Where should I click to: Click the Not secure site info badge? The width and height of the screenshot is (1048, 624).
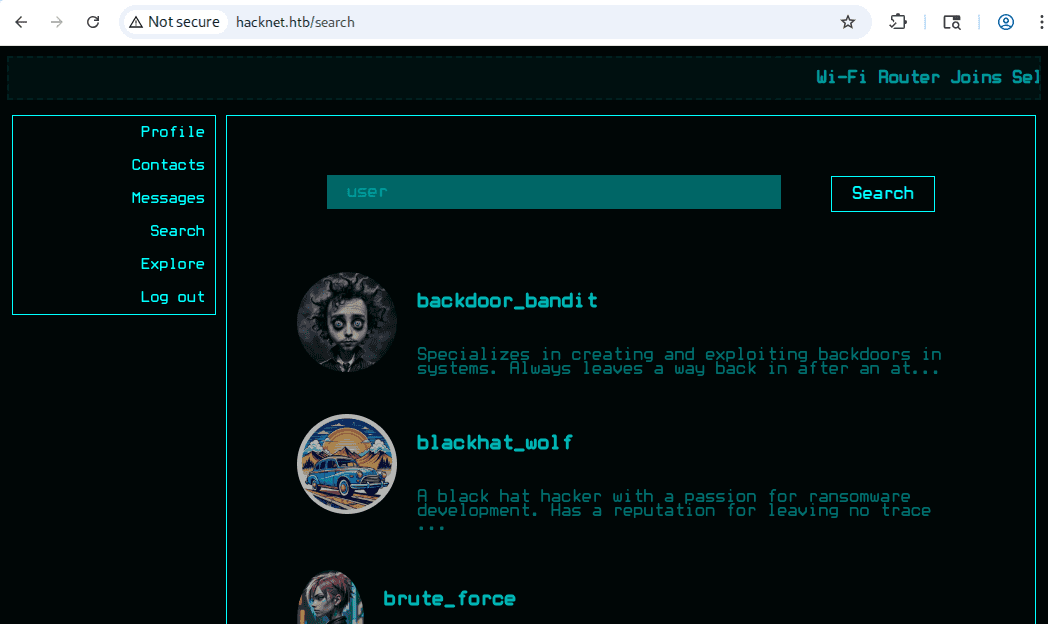[x=174, y=22]
